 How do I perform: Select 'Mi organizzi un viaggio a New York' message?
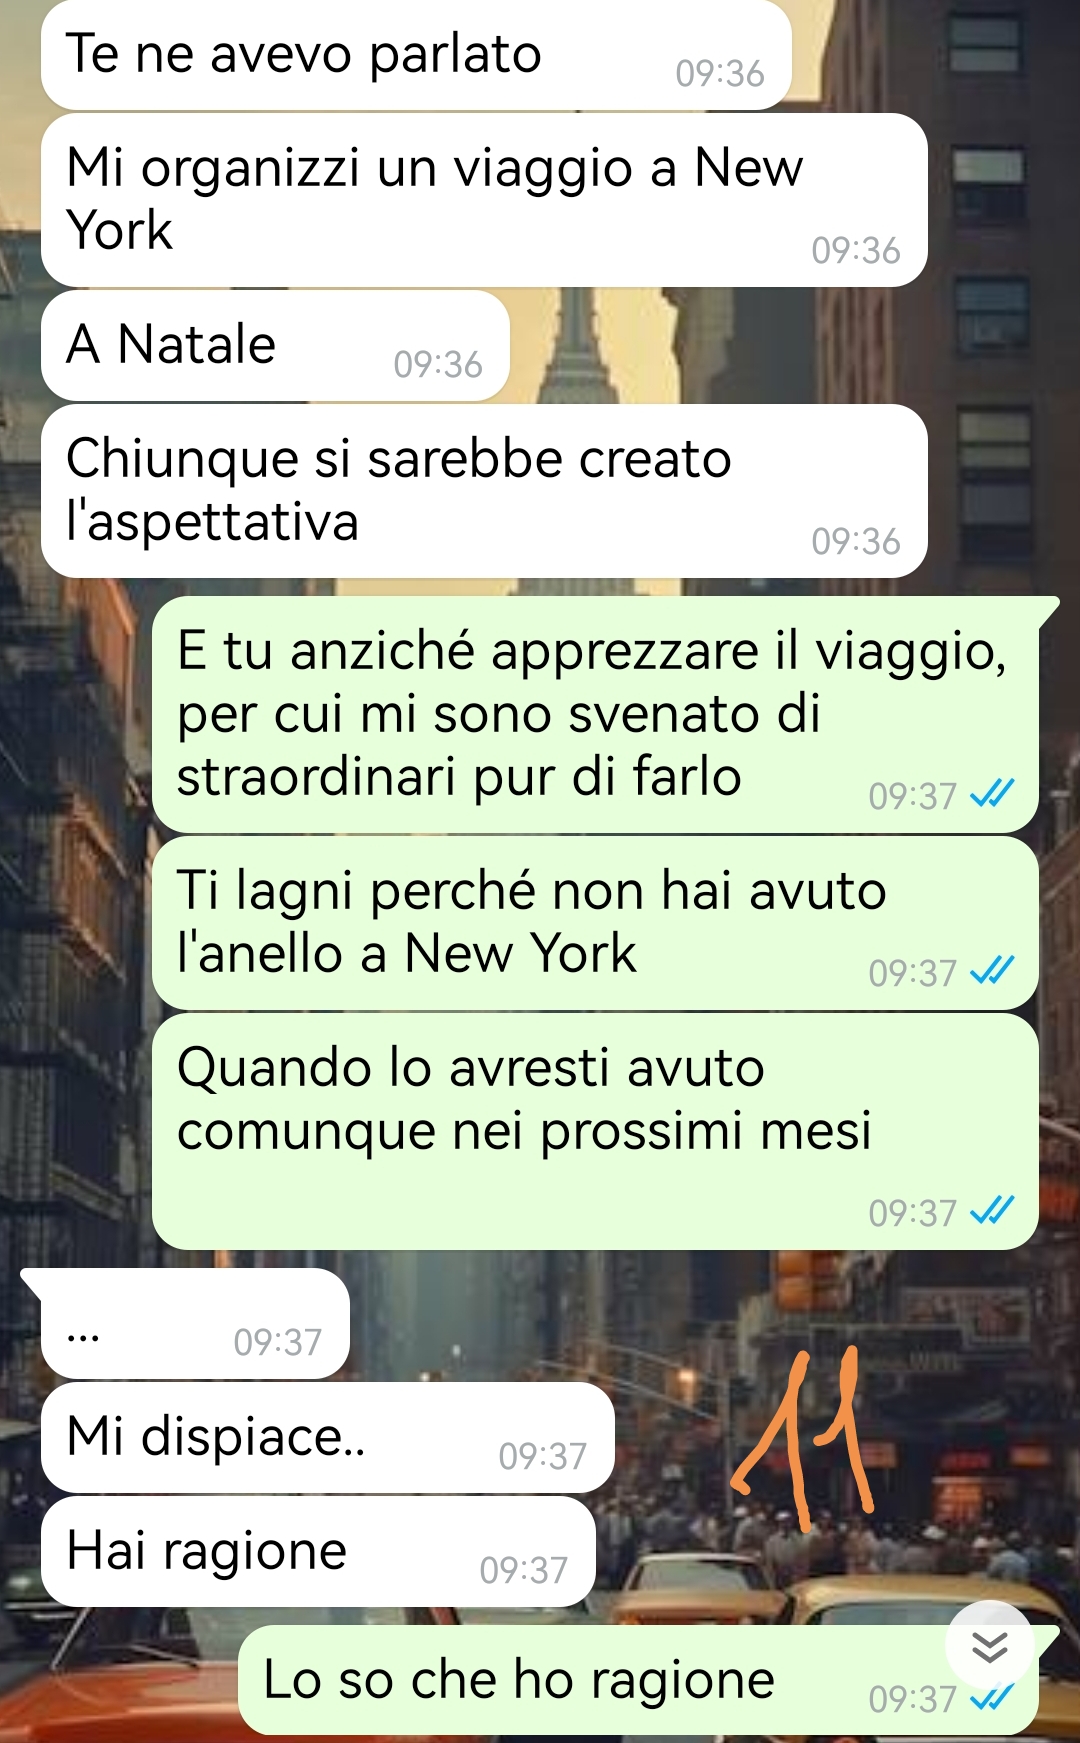[484, 200]
